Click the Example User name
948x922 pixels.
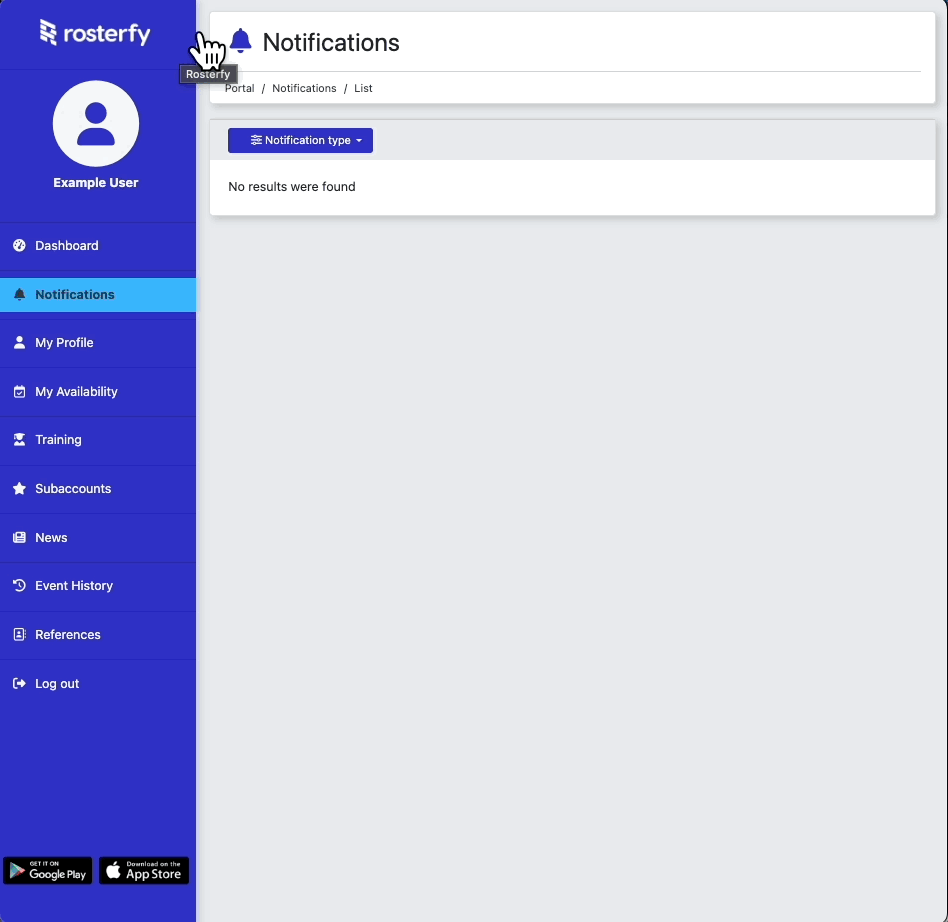[96, 183]
